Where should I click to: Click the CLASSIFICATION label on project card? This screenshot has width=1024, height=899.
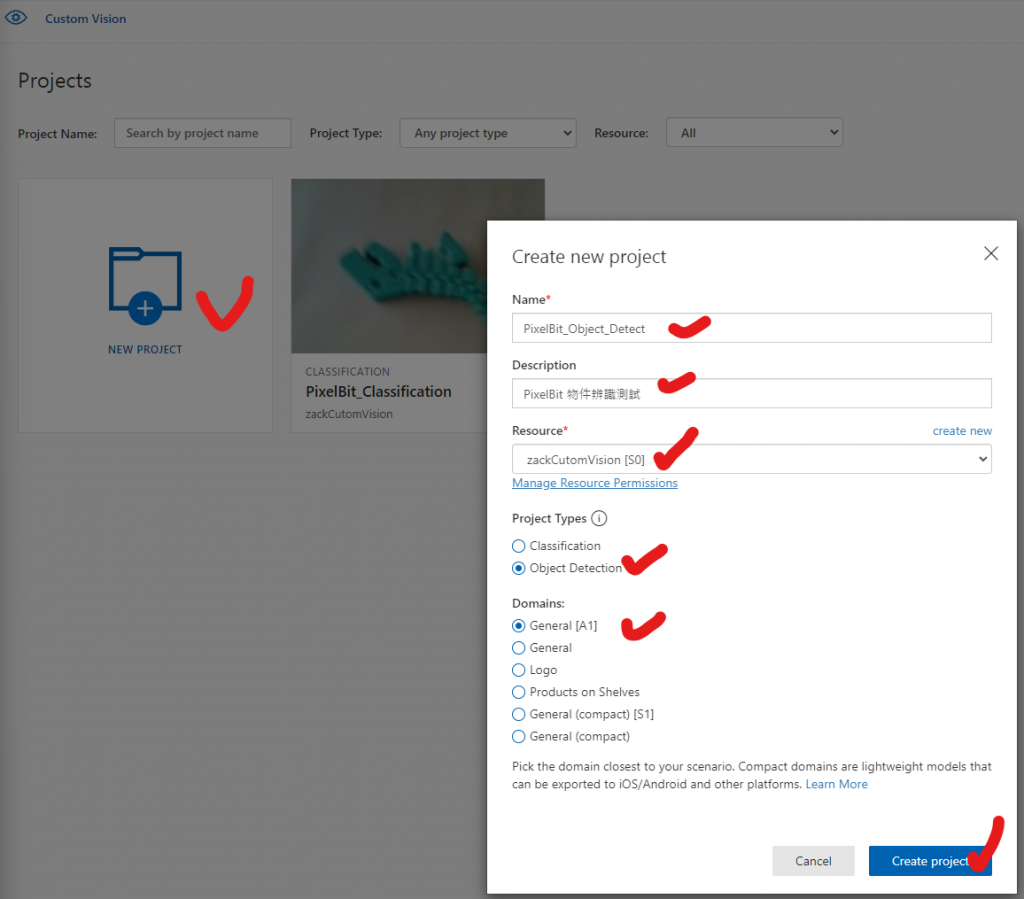[347, 371]
